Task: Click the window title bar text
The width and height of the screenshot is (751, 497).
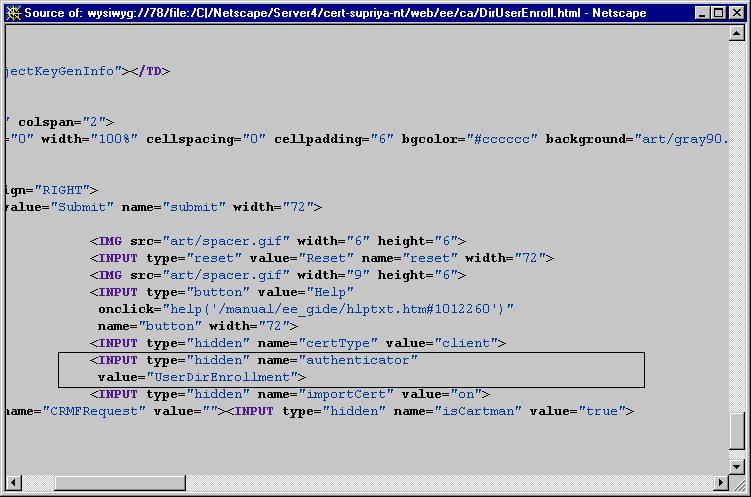Action: [335, 13]
